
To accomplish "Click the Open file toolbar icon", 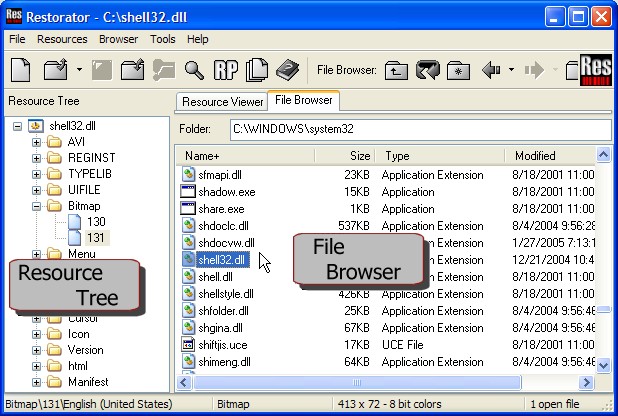I will coord(56,70).
